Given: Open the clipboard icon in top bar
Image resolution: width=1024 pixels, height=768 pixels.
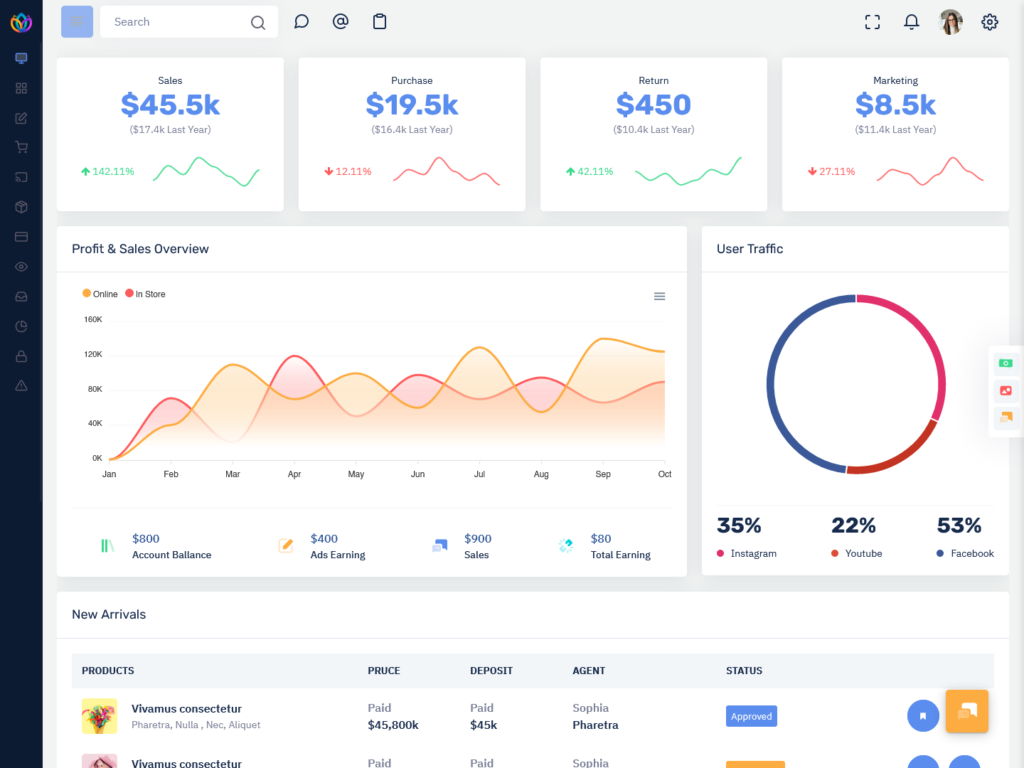Looking at the screenshot, I should point(379,22).
